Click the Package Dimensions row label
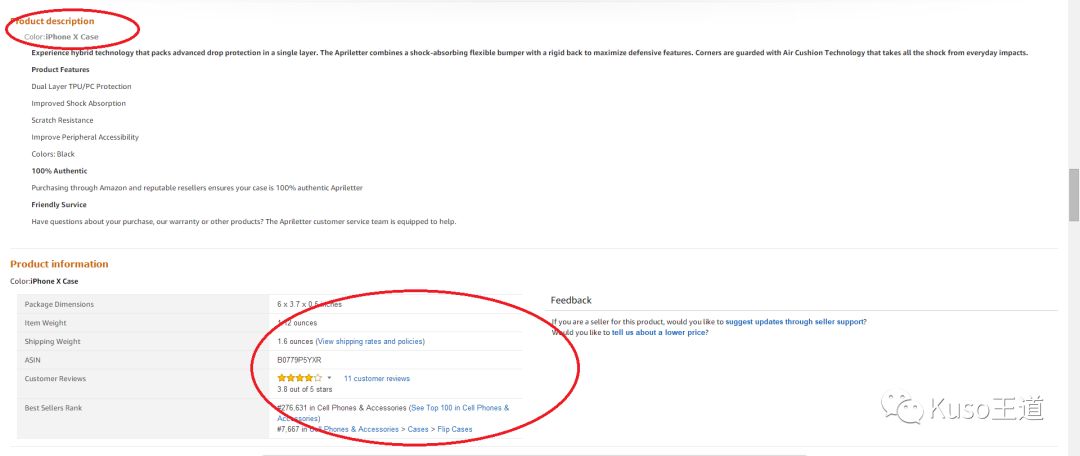Viewport: 1080px width, 456px height. (59, 303)
